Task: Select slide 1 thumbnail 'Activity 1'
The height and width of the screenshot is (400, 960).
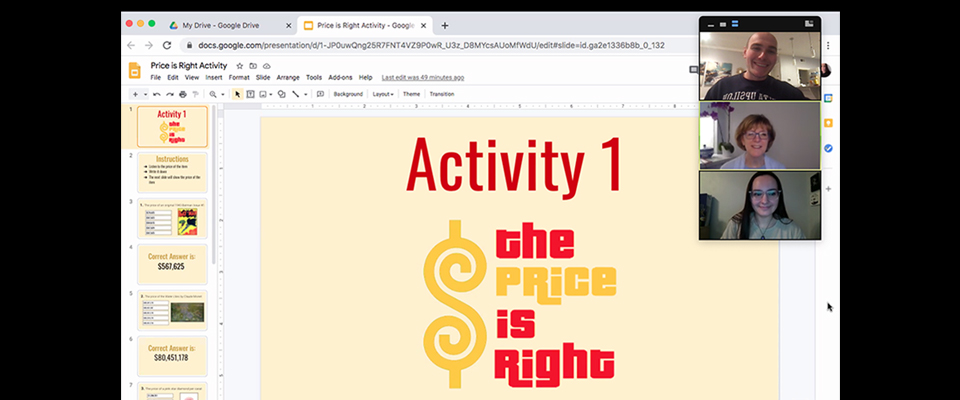Action: coord(172,127)
